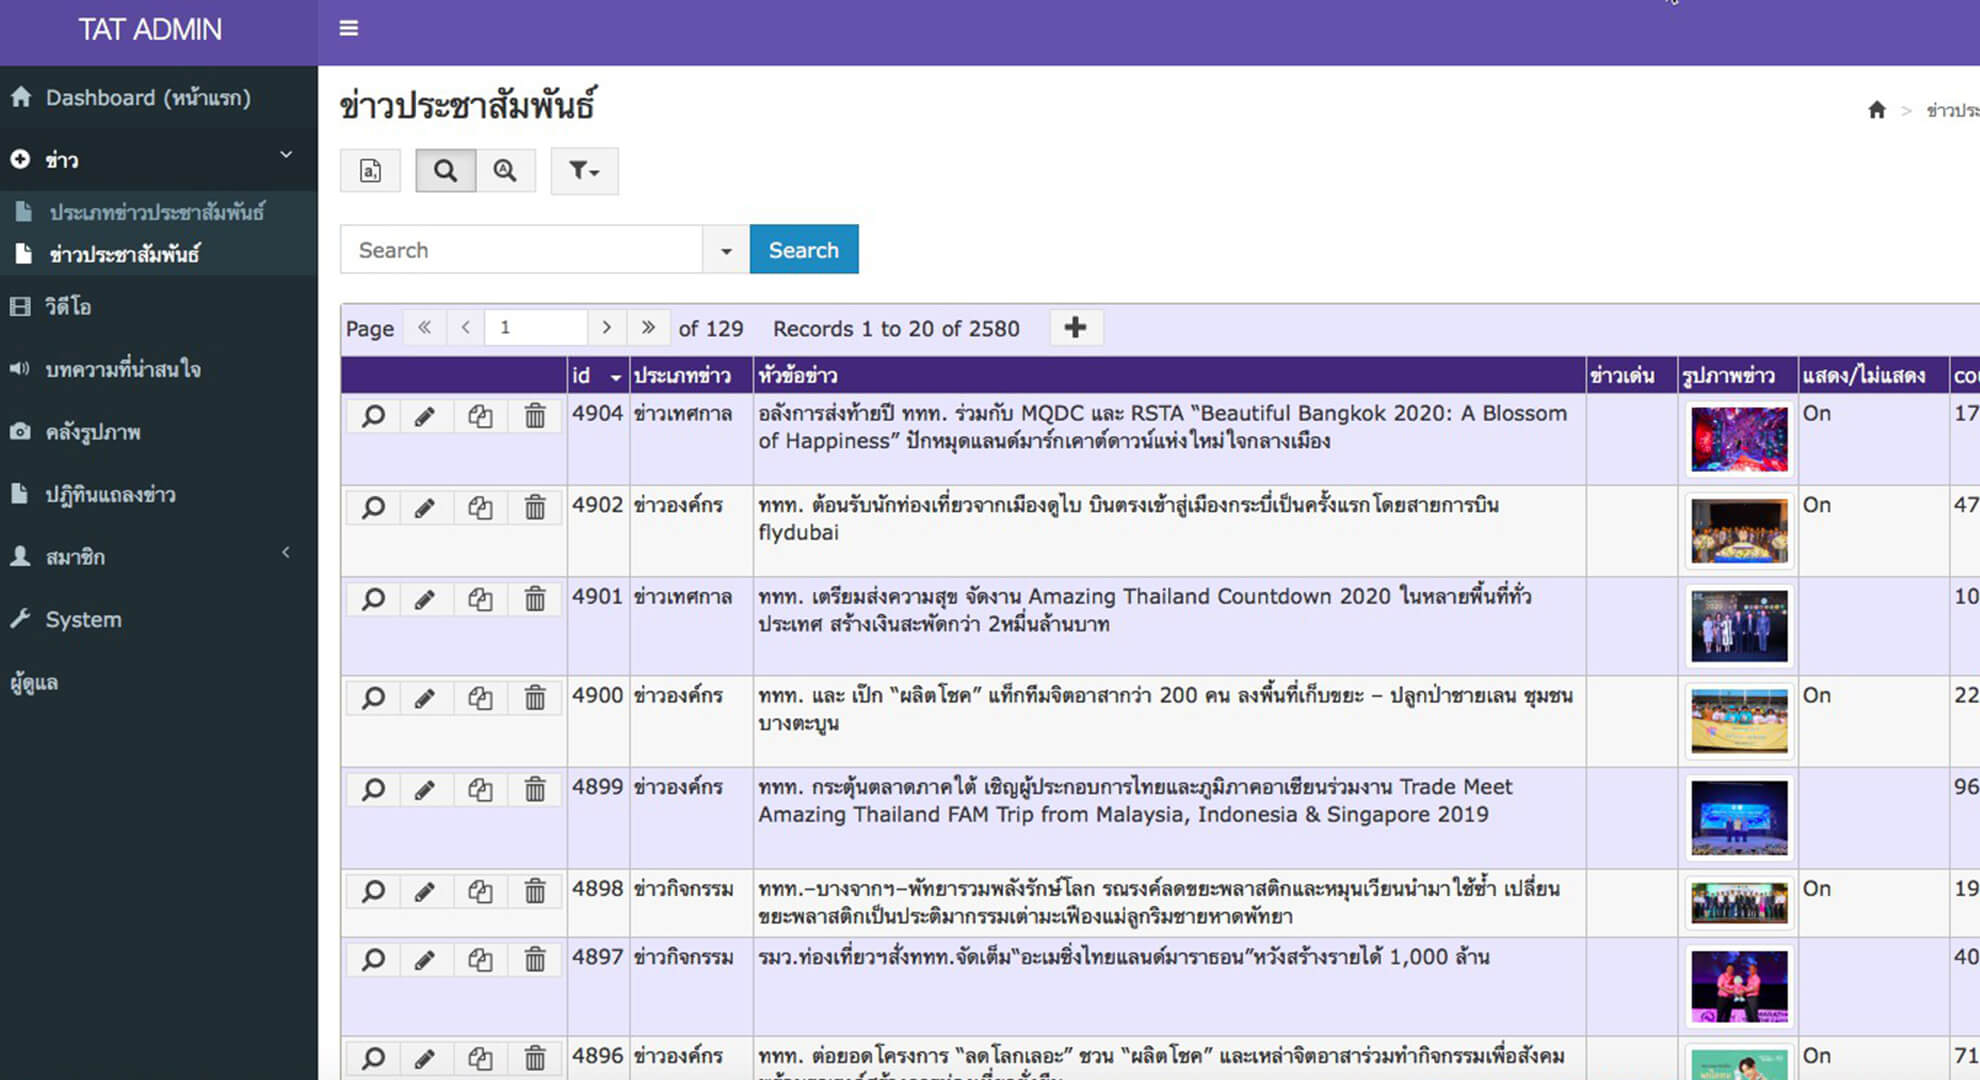Edit record 4904 pencil icon
This screenshot has width=1980, height=1080.
coord(425,416)
